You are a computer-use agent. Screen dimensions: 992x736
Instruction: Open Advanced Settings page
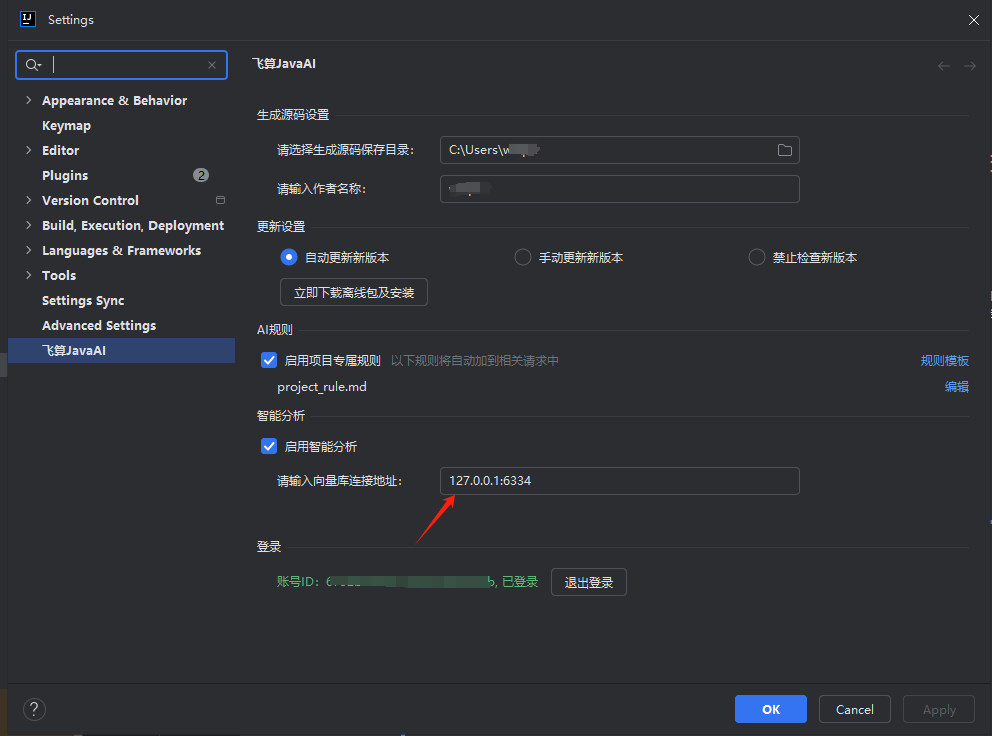(99, 325)
